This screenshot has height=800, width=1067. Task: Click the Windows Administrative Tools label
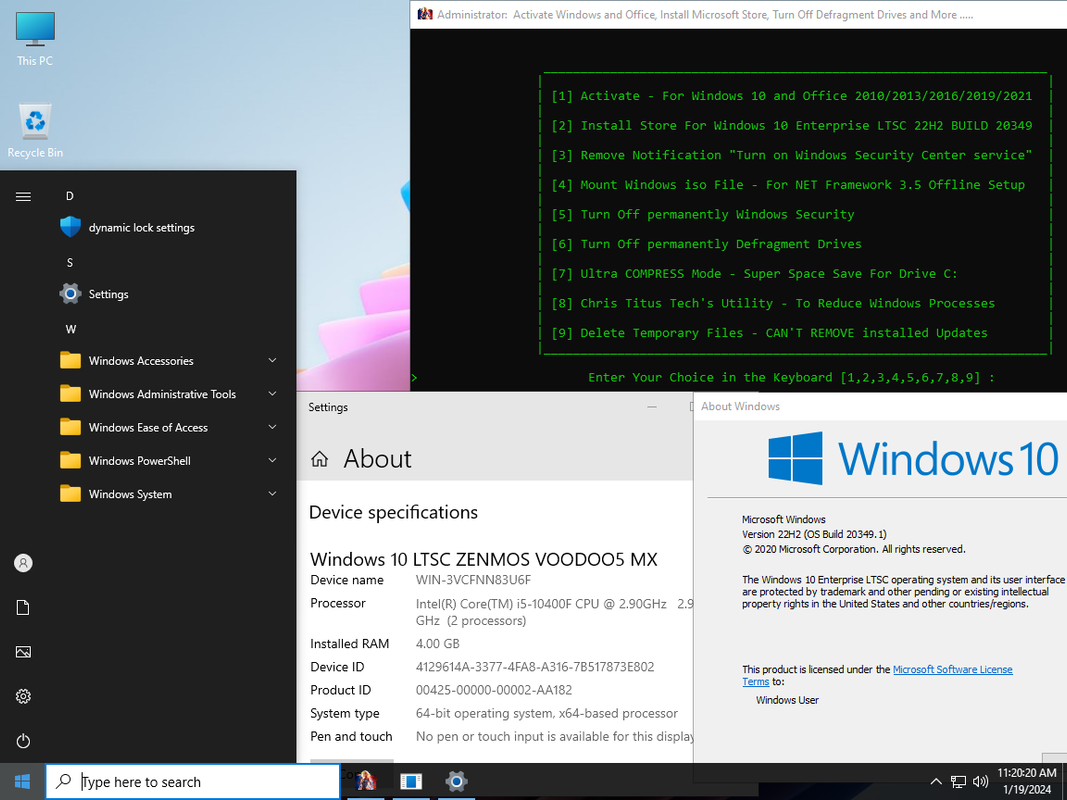pos(162,394)
